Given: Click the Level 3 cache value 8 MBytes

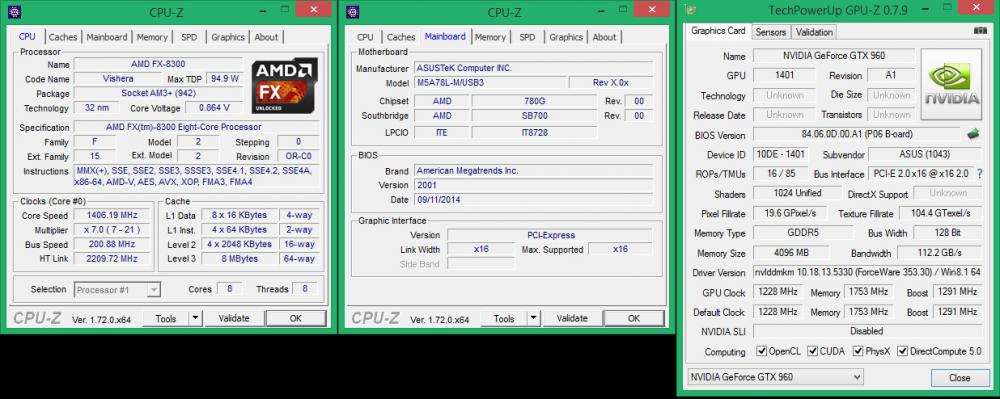Looking at the screenshot, I should [x=239, y=259].
